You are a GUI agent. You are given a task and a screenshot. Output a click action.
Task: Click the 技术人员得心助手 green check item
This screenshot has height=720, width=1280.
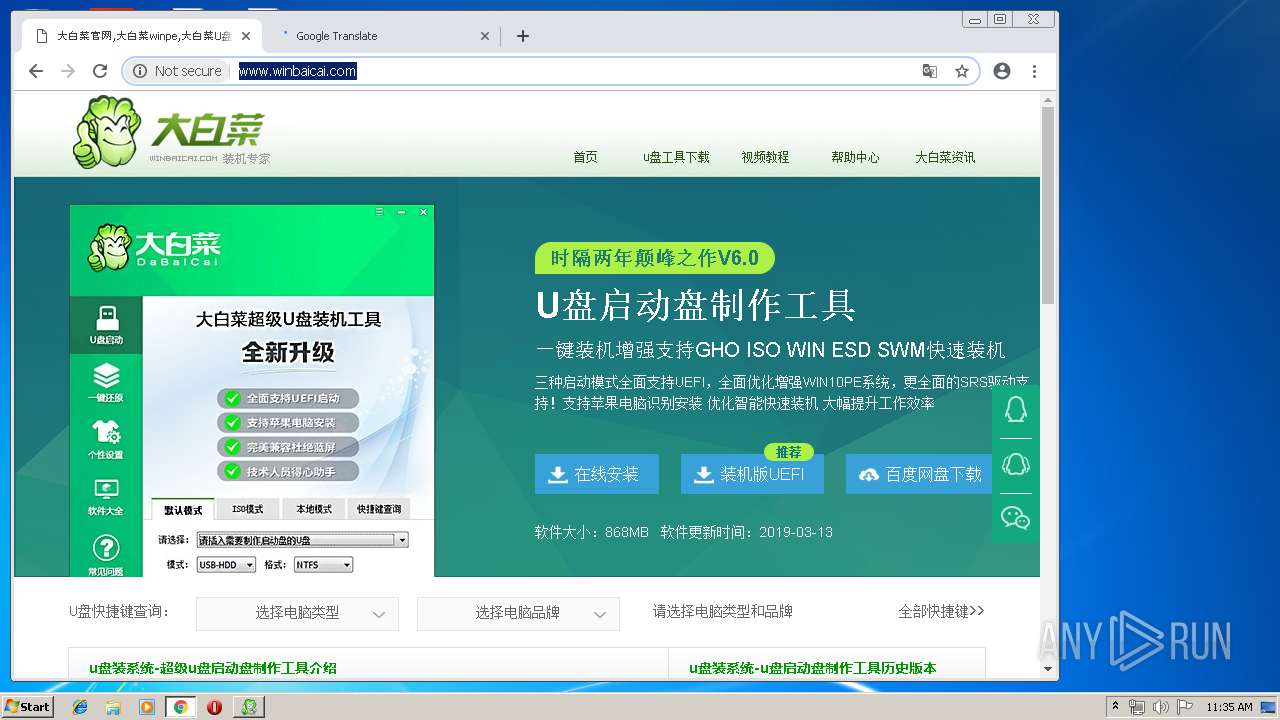coord(290,471)
